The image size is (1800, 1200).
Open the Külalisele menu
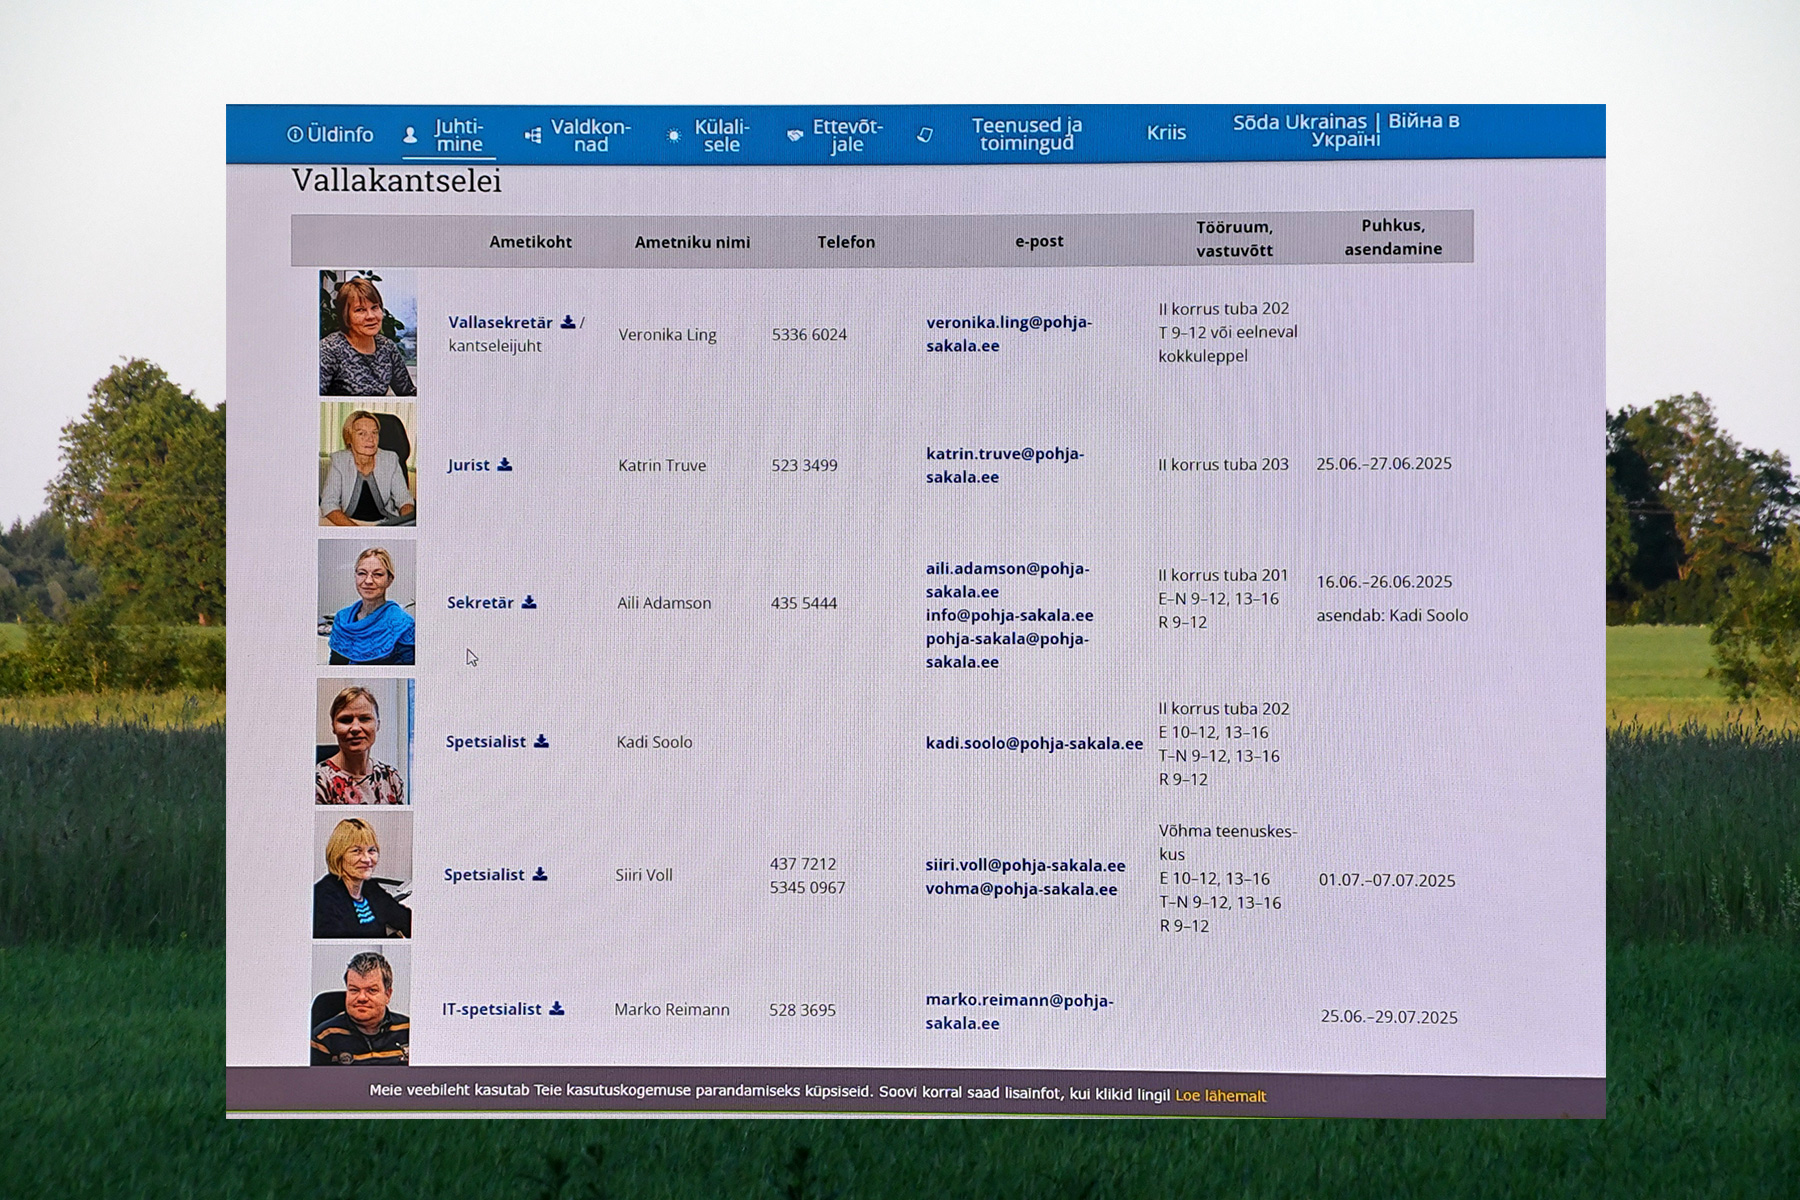(708, 135)
